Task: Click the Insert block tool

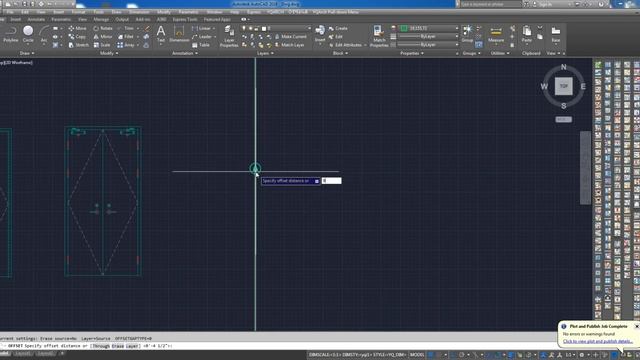Action: point(320,34)
